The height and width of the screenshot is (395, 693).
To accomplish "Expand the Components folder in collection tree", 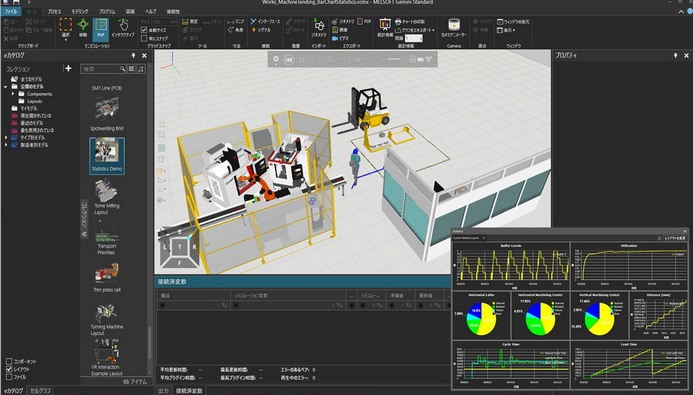I will pos(13,94).
